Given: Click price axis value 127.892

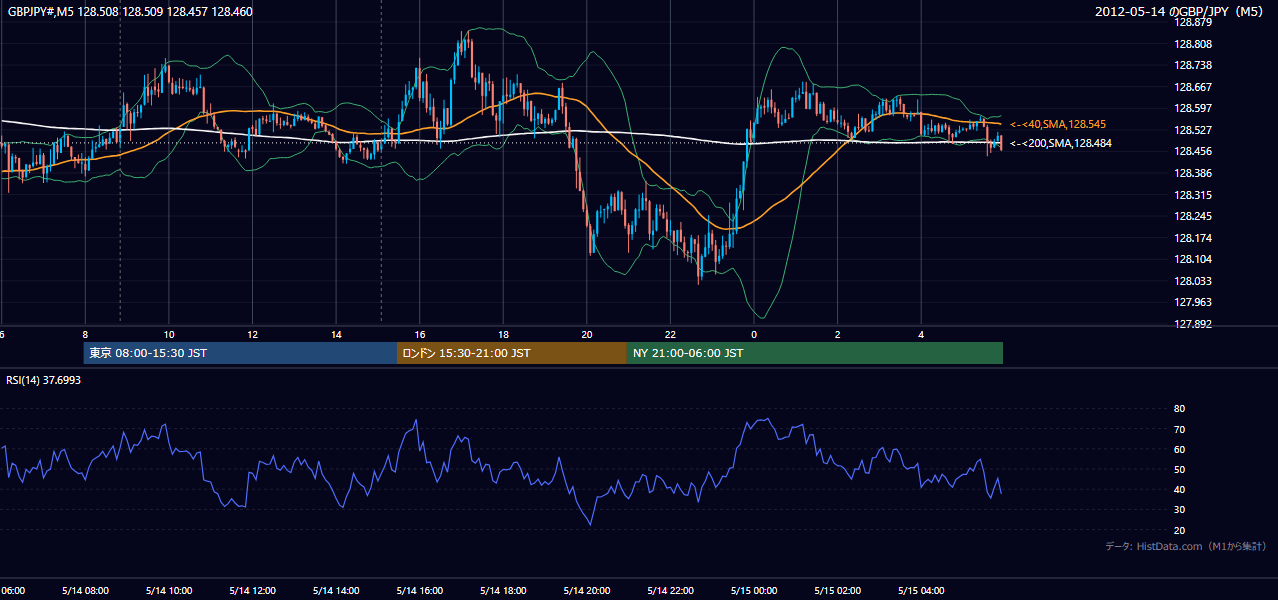Looking at the screenshot, I should coord(1192,324).
